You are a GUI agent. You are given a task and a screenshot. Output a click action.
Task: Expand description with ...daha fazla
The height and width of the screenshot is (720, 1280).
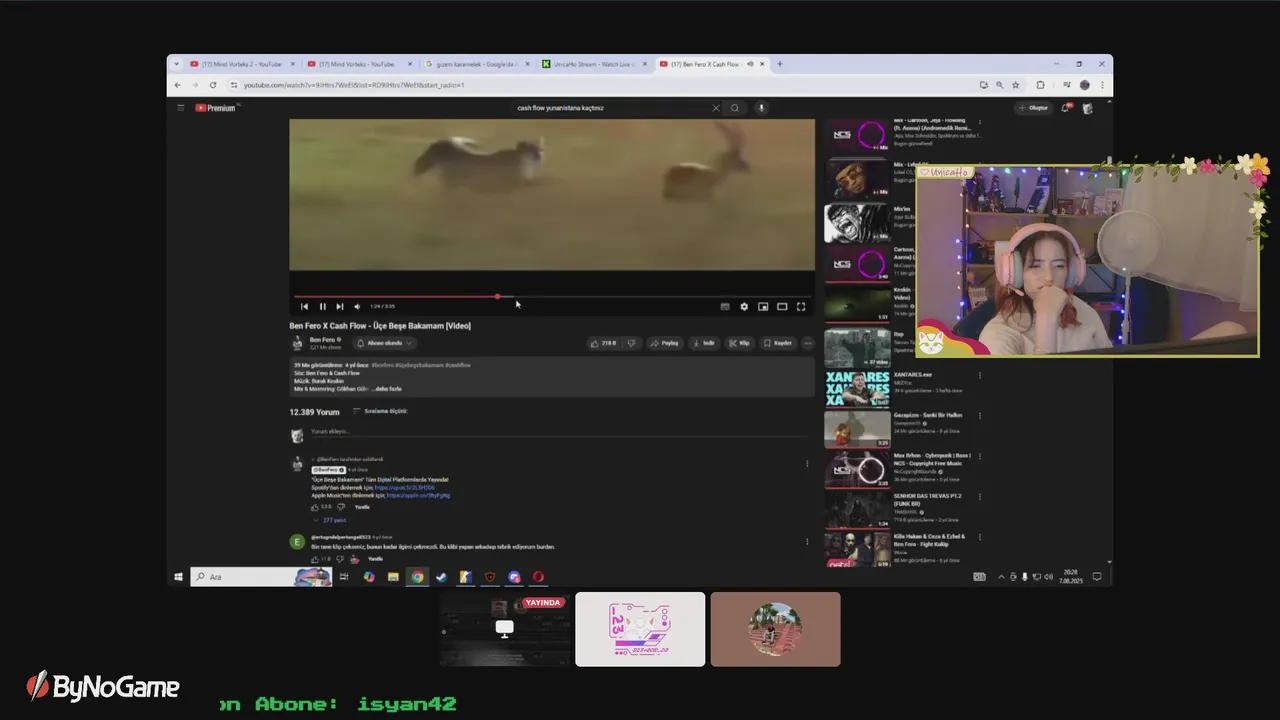tap(386, 389)
